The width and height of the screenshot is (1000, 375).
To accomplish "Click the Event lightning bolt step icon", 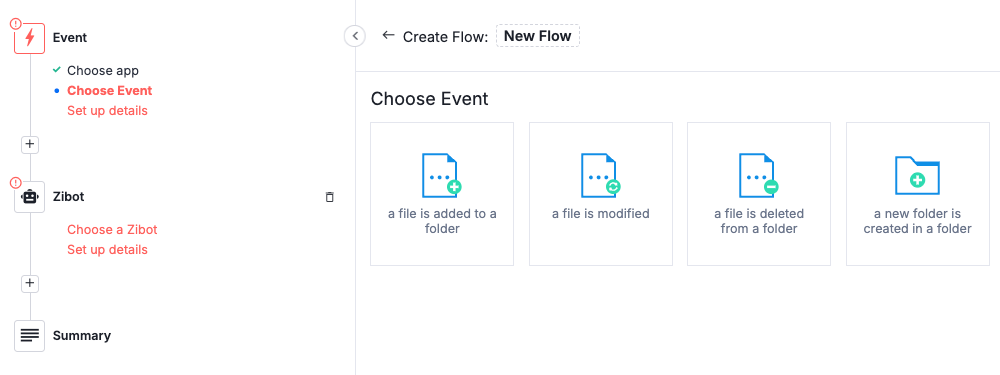I will (x=30, y=38).
